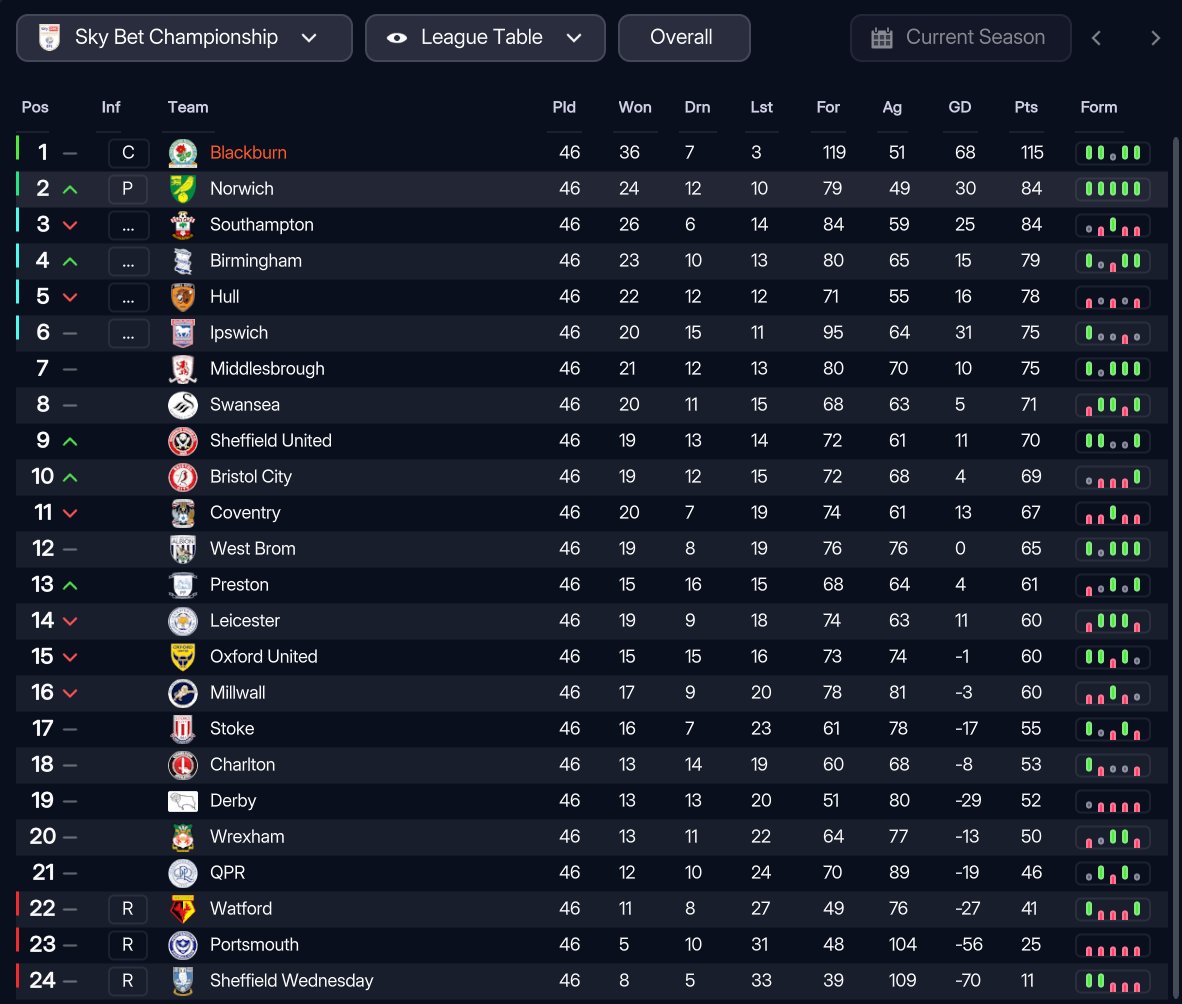Click the Millwall club crest
Viewport: 1182px width, 1004px height.
pyautogui.click(x=182, y=693)
